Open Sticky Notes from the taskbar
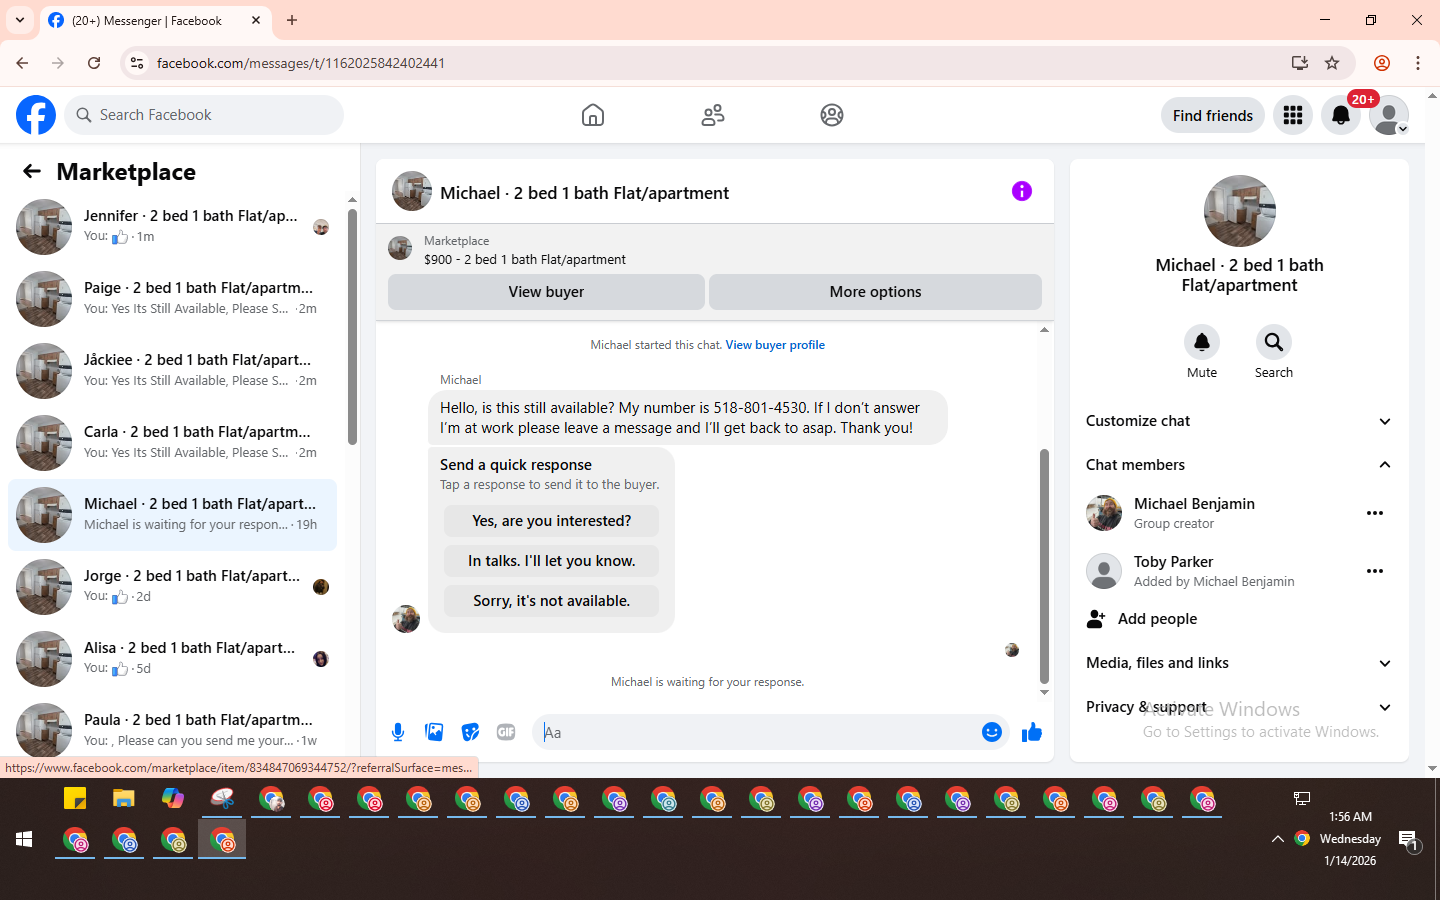The image size is (1440, 900). [75, 798]
